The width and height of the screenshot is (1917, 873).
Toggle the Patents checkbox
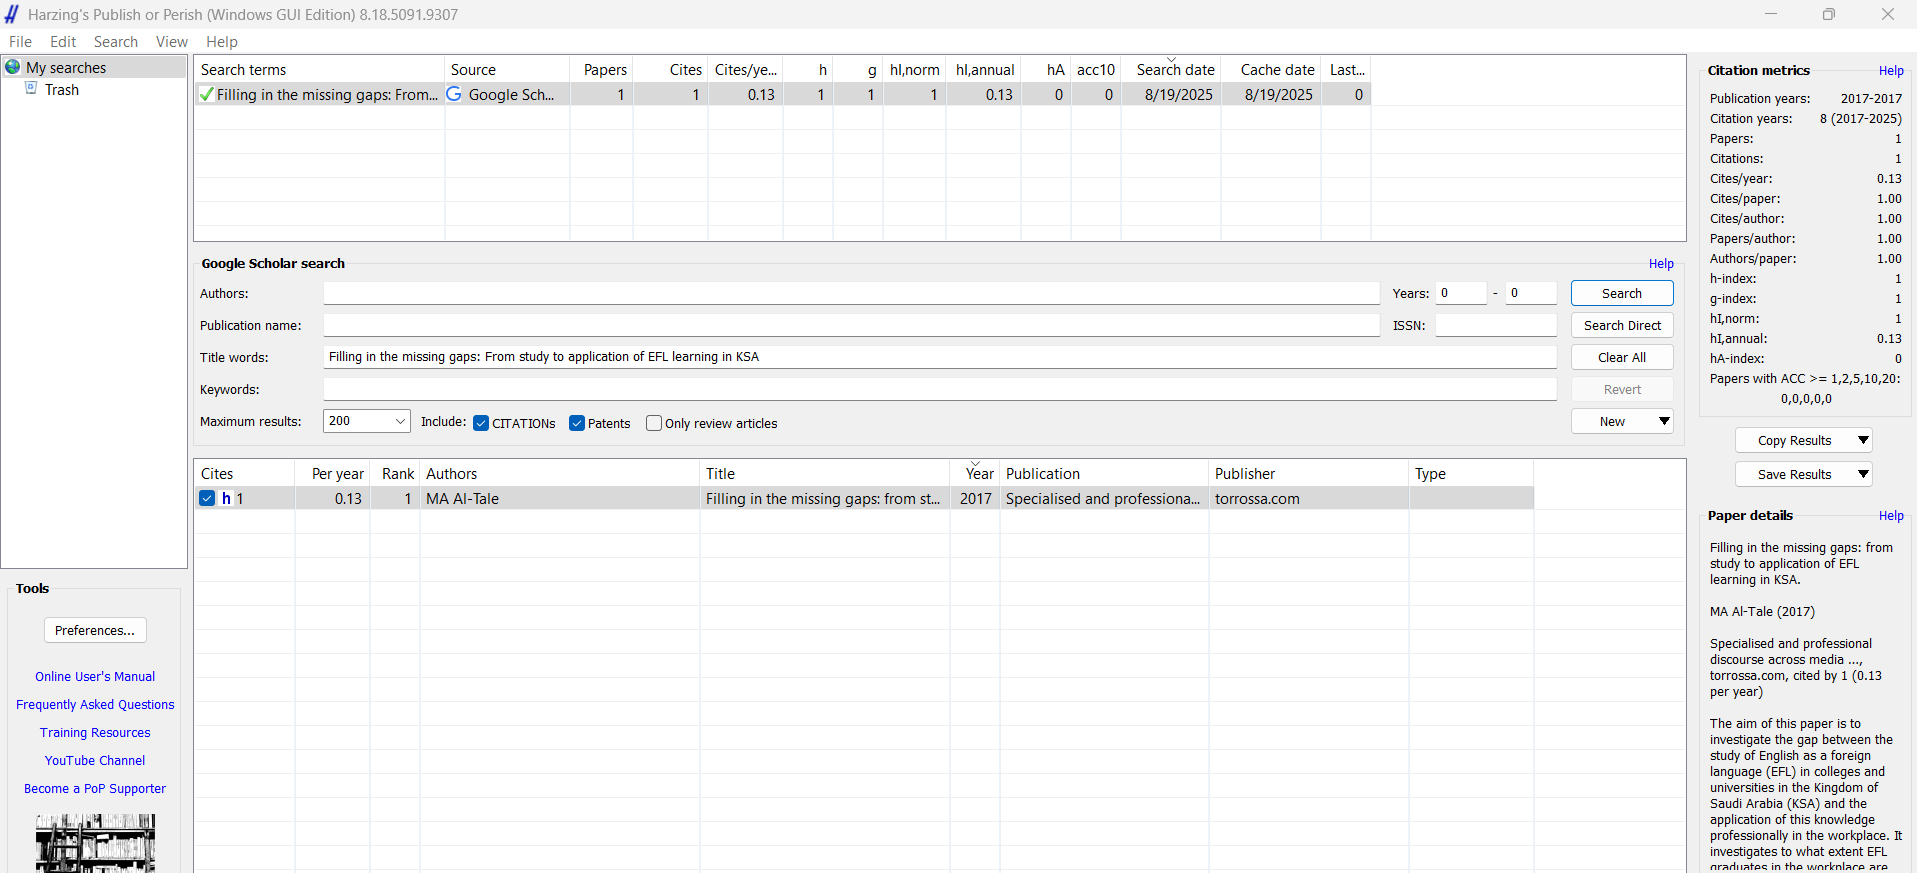tap(577, 423)
